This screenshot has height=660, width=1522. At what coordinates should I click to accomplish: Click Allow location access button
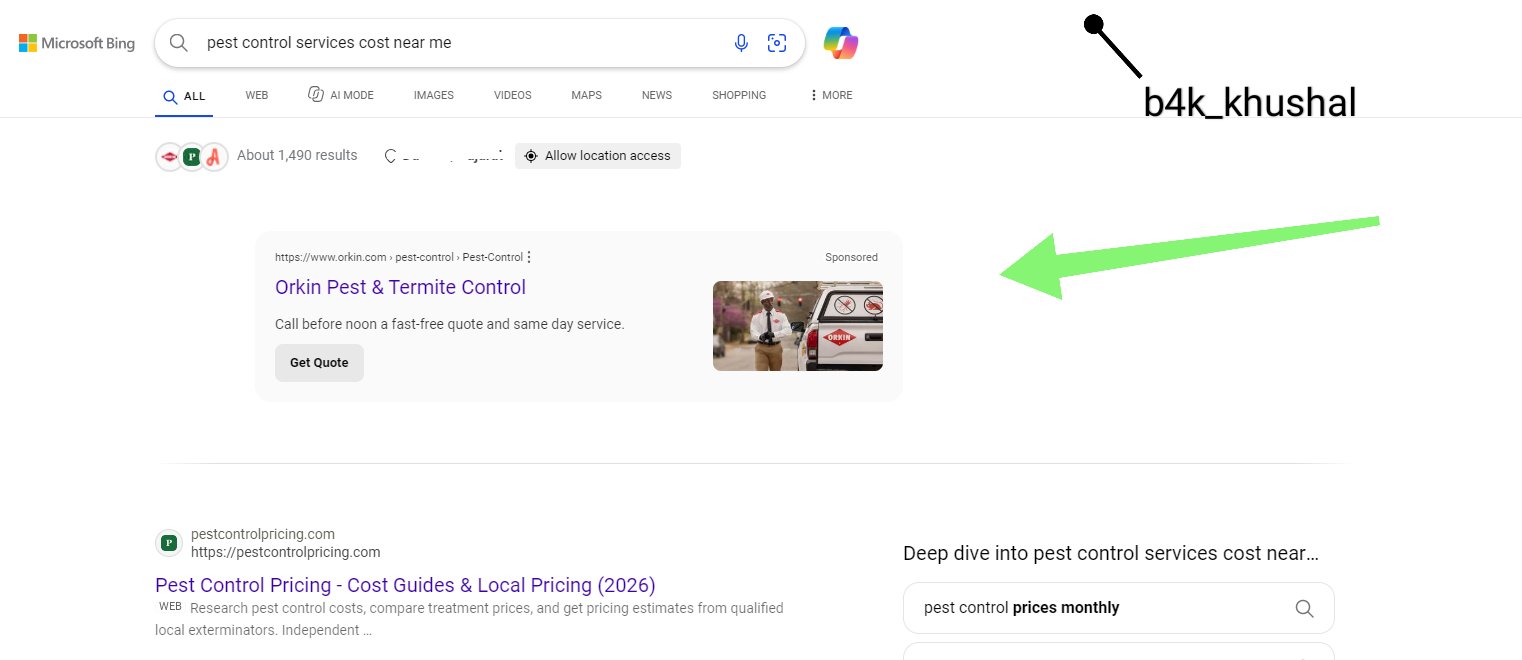[x=598, y=156]
